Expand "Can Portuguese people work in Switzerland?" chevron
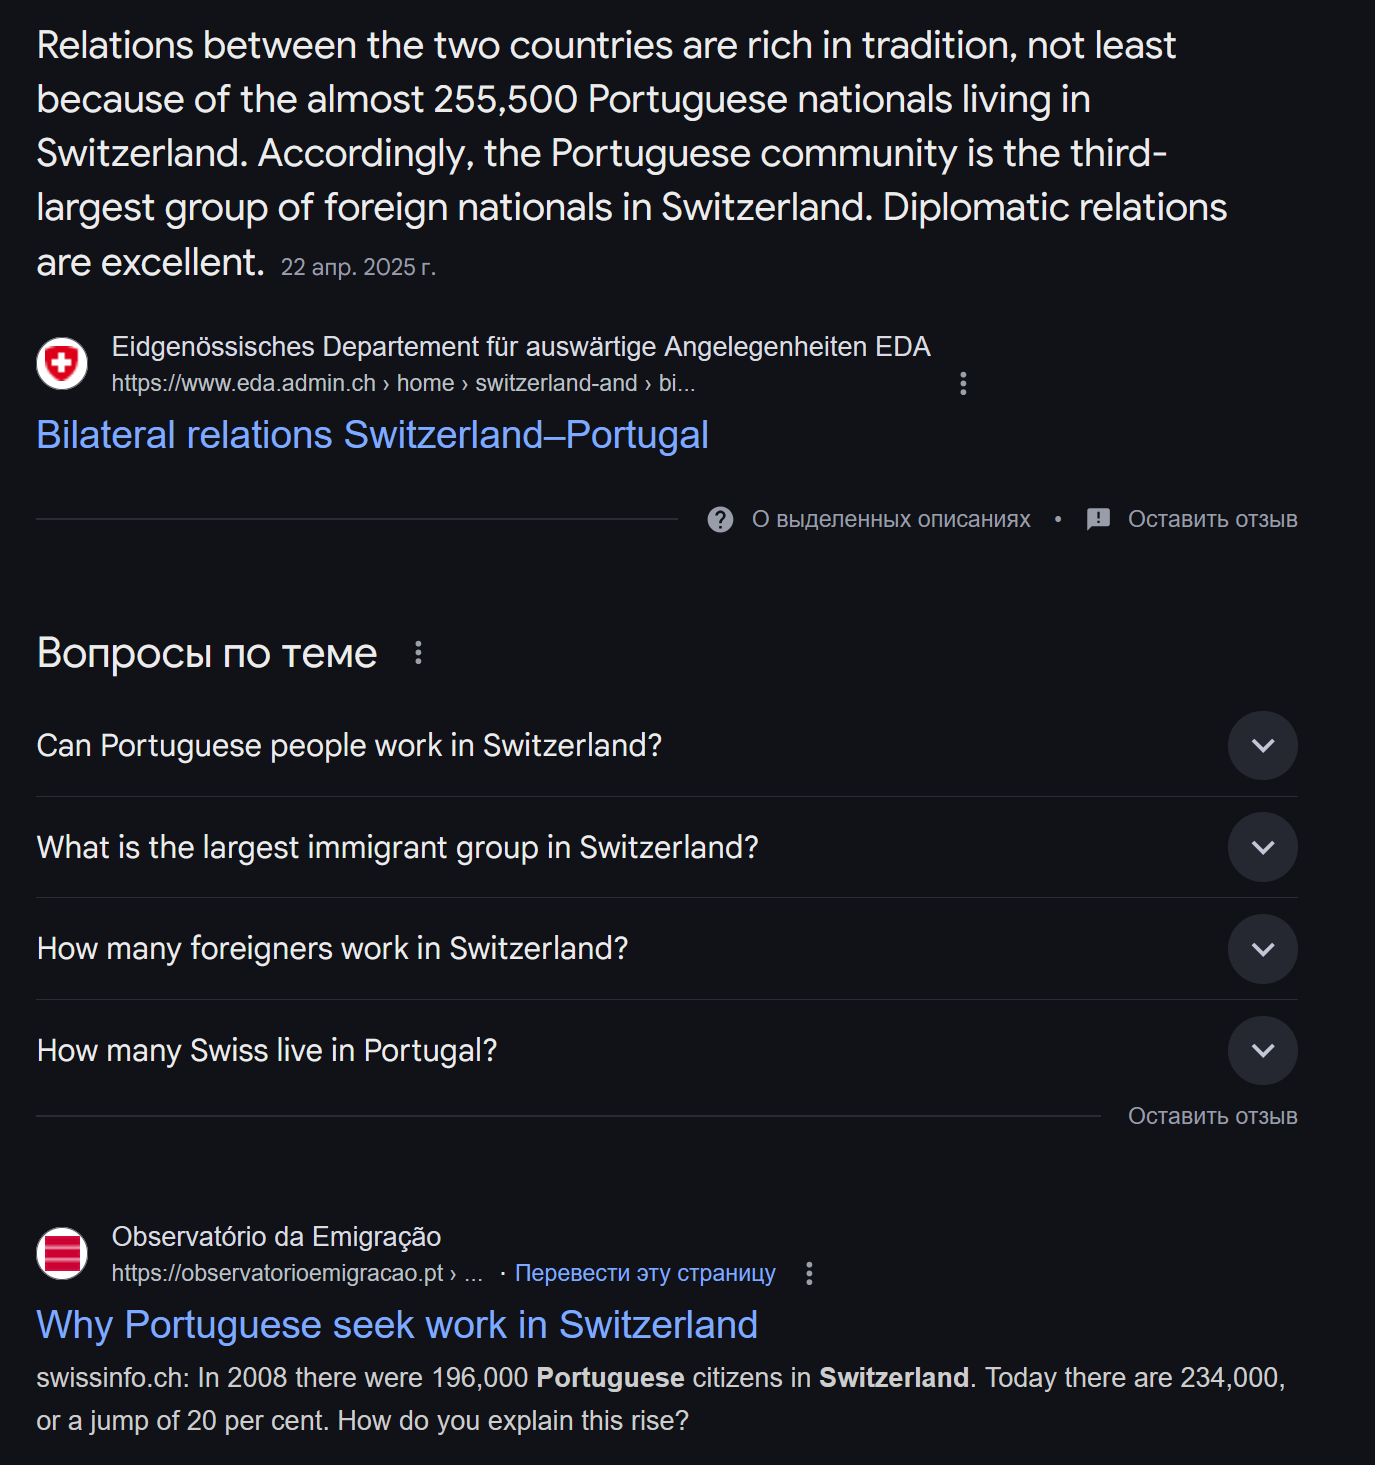The image size is (1375, 1465). click(x=1262, y=745)
